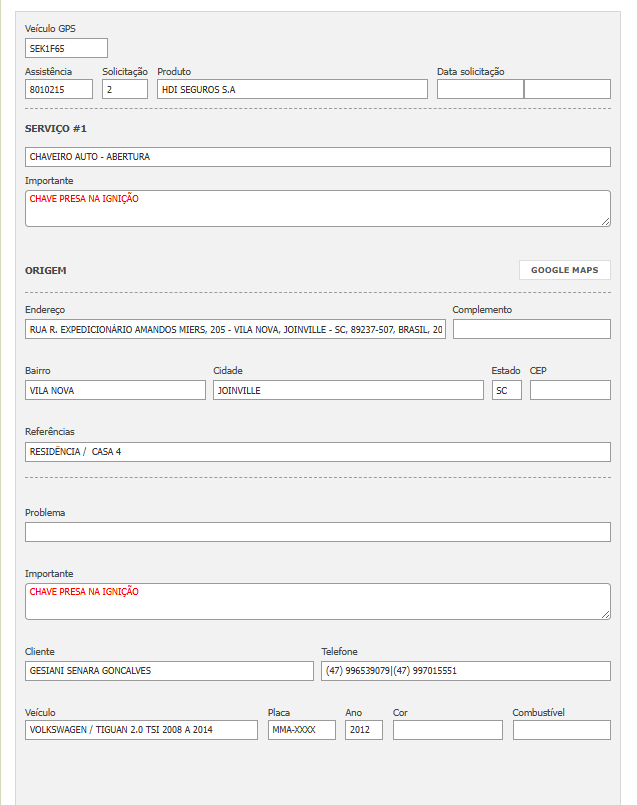Viewport: 637px width, 805px height.
Task: Focus the Telefone field
Action: 465,670
